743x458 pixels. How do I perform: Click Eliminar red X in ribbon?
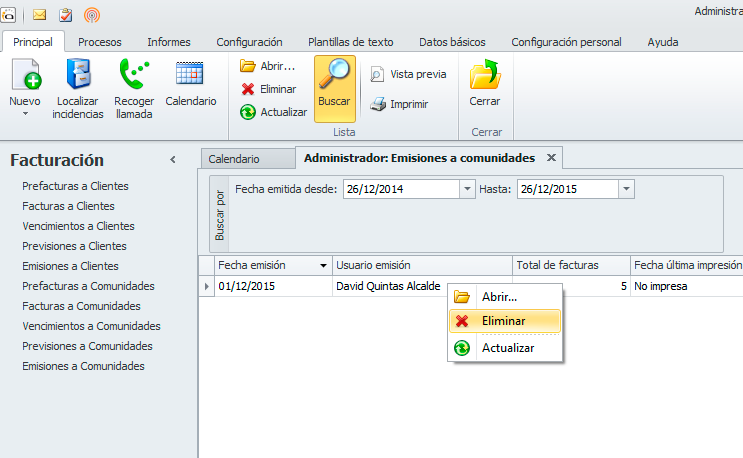247,89
